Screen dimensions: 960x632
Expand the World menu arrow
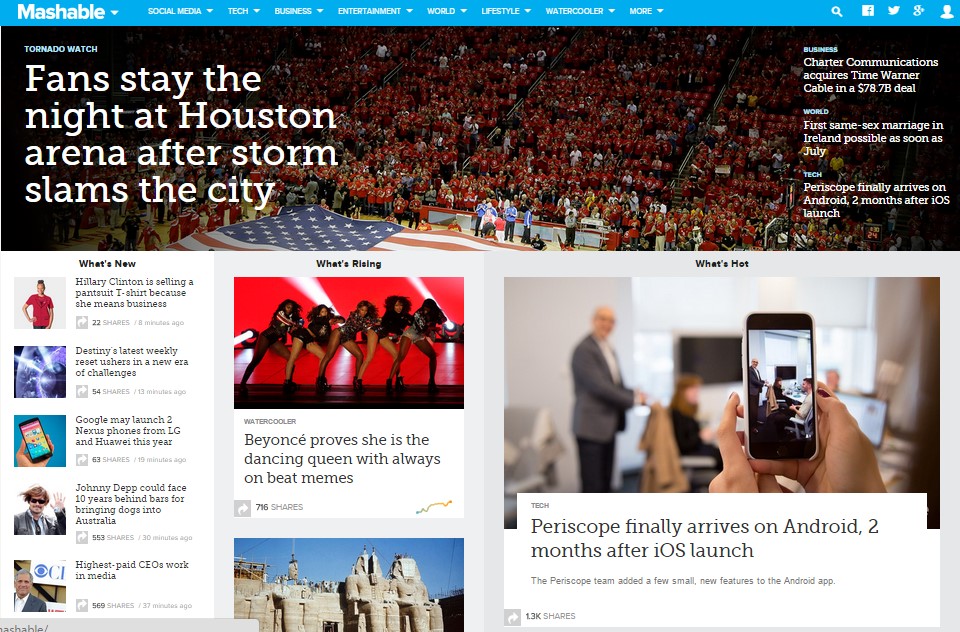[463, 11]
